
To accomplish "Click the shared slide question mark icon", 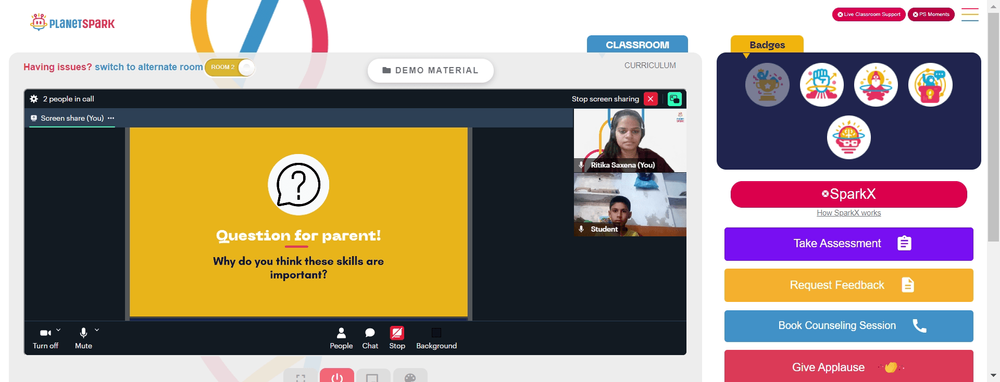I will [298, 184].
